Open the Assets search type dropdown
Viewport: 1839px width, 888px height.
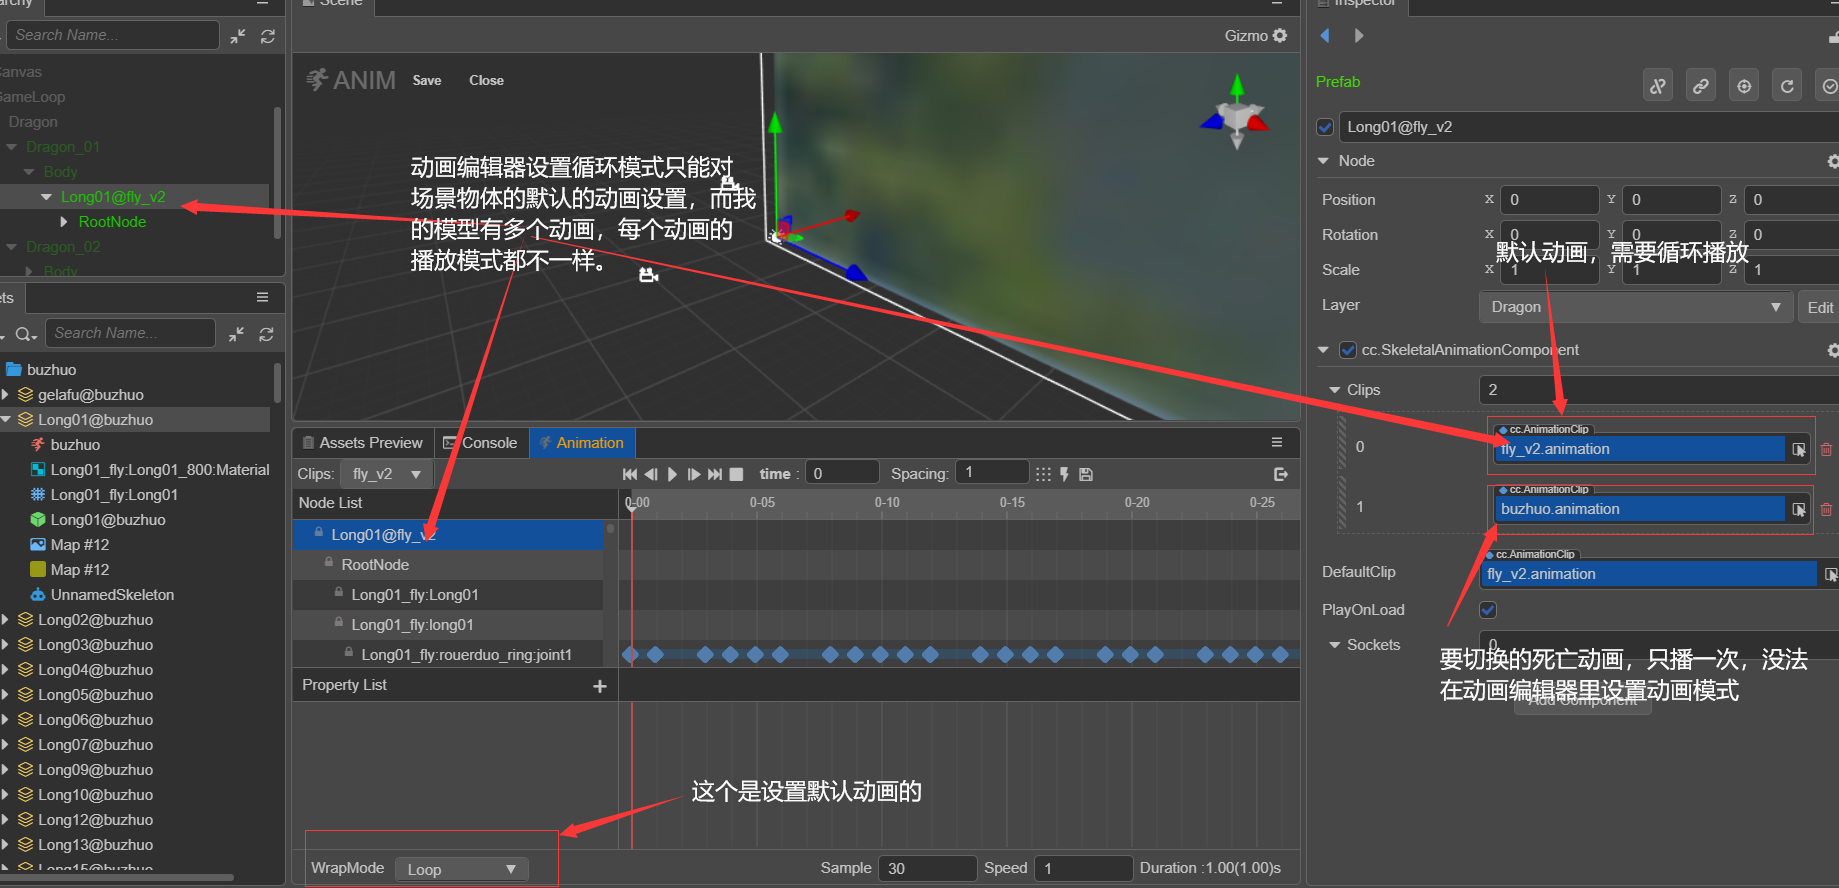[26, 334]
